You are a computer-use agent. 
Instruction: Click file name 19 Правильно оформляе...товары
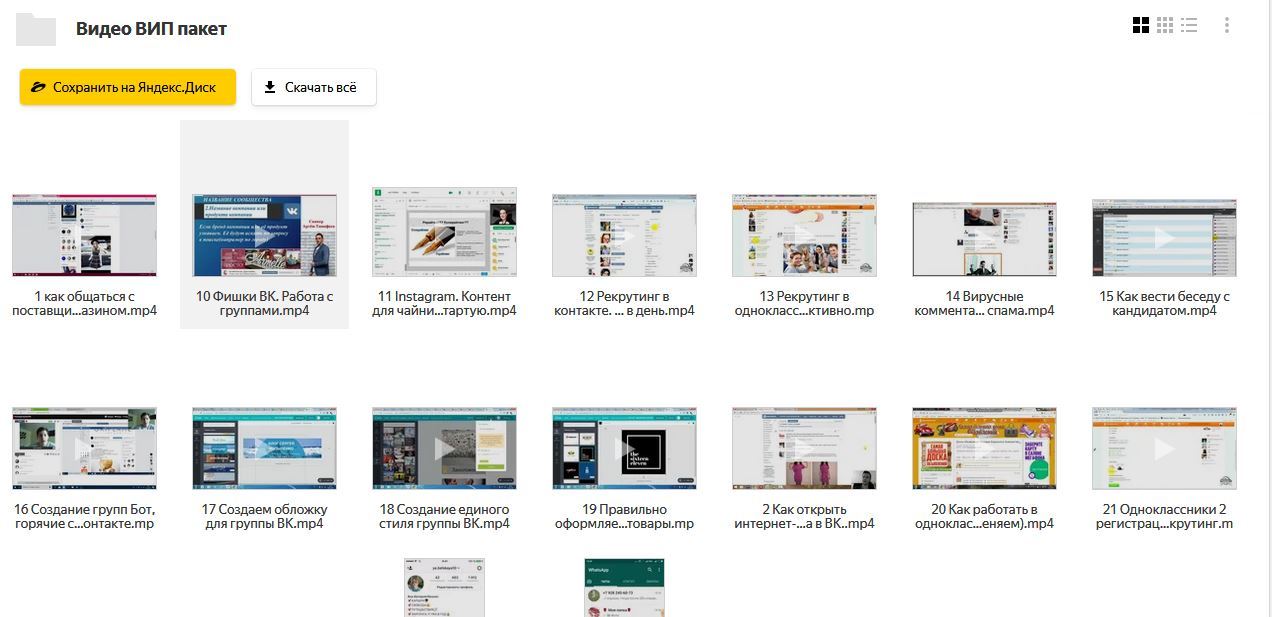[x=624, y=516]
